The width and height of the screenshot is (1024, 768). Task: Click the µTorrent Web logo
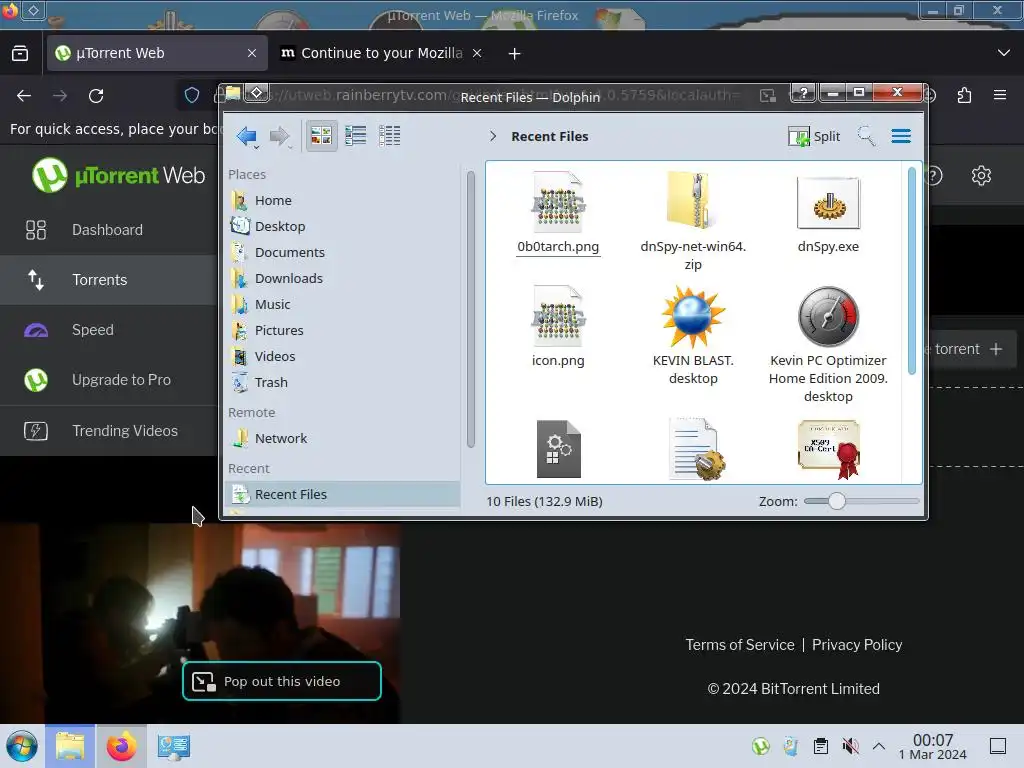coord(118,175)
